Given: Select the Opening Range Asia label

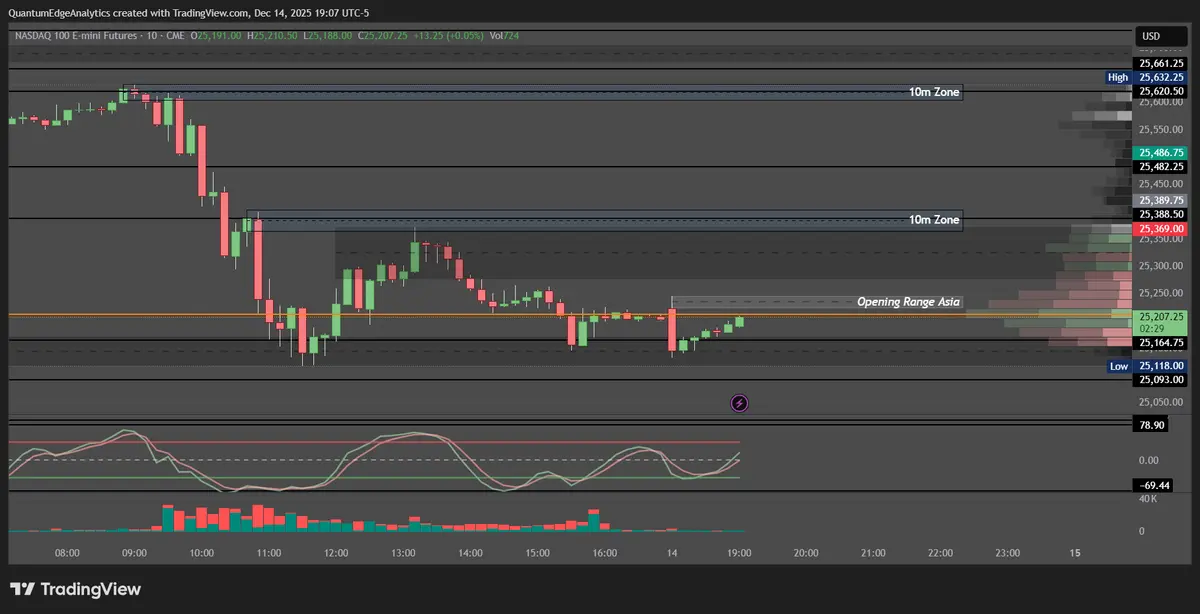Looking at the screenshot, I should 908,301.
